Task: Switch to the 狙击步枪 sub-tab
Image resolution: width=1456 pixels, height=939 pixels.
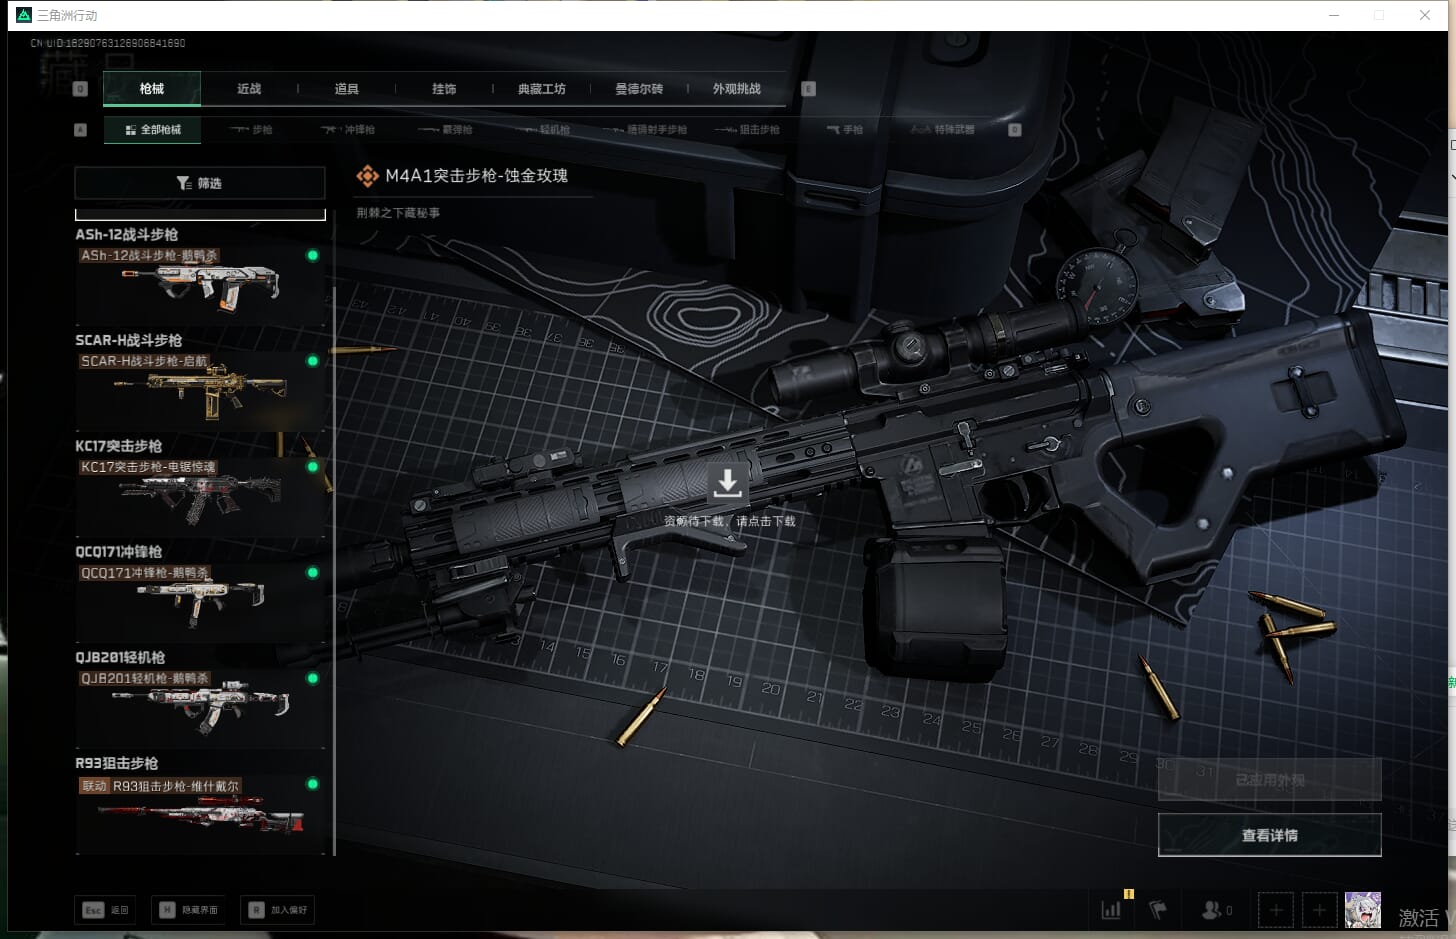Action: tap(747, 130)
